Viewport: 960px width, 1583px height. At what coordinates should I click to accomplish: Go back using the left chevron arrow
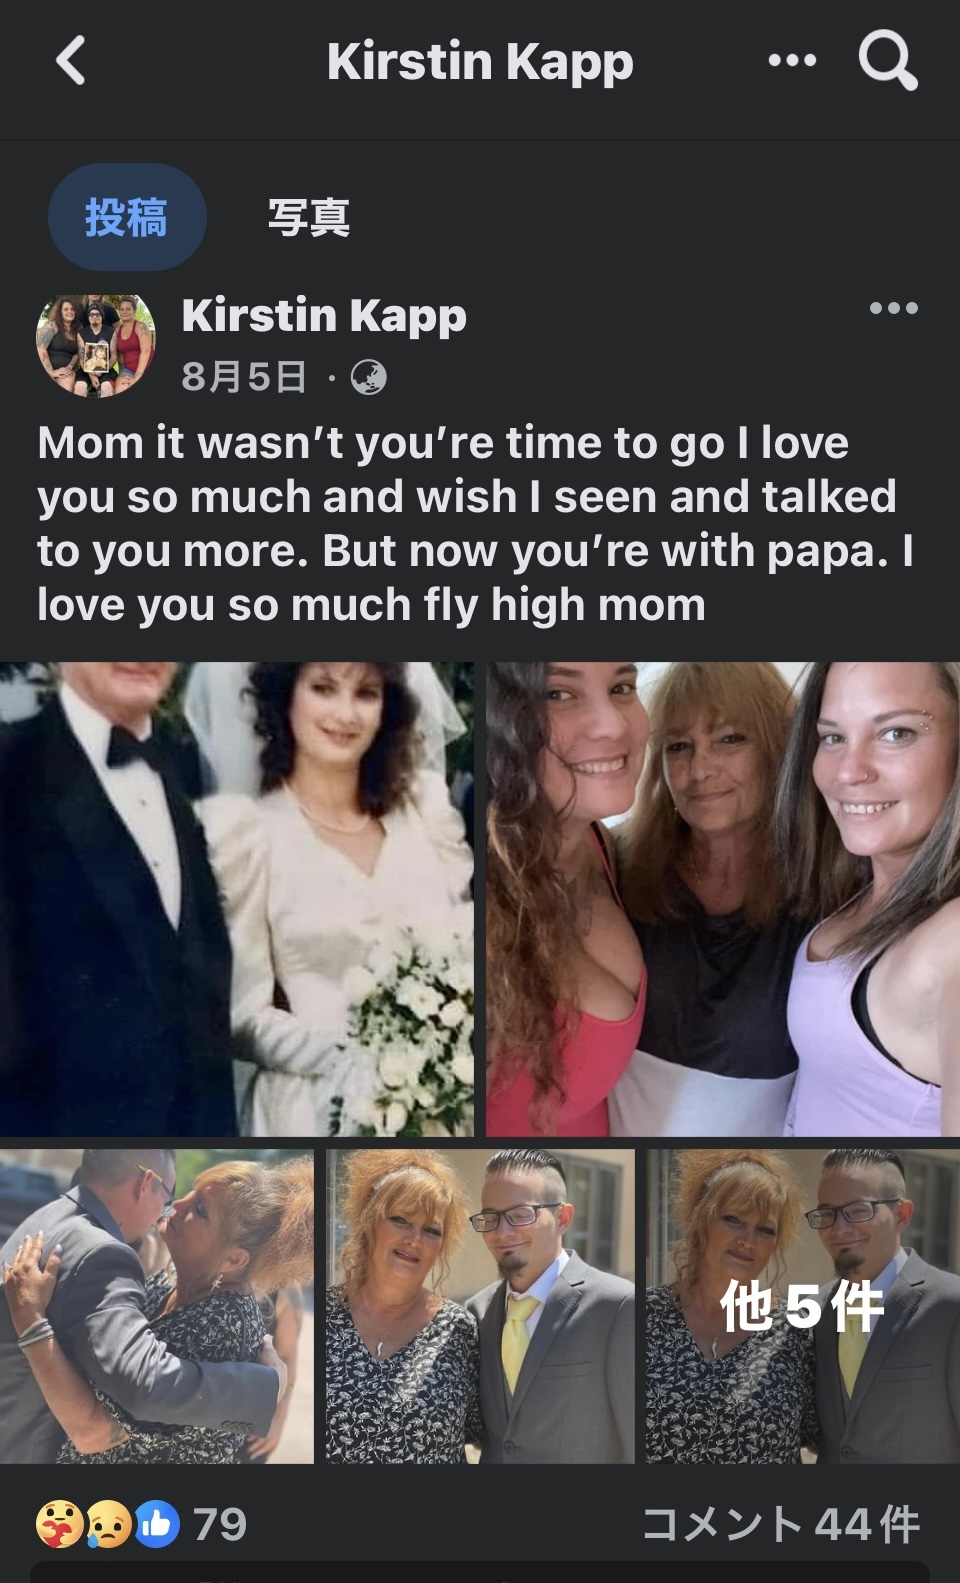tap(71, 61)
